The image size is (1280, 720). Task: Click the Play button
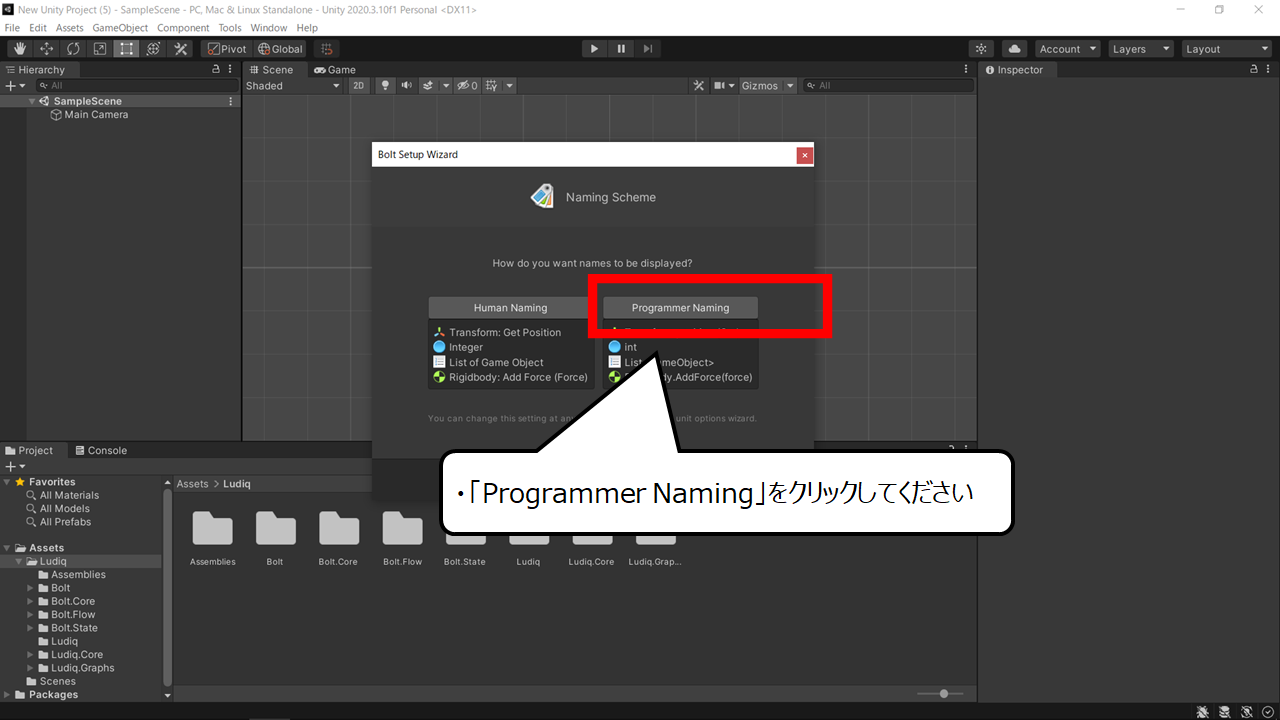coord(594,49)
